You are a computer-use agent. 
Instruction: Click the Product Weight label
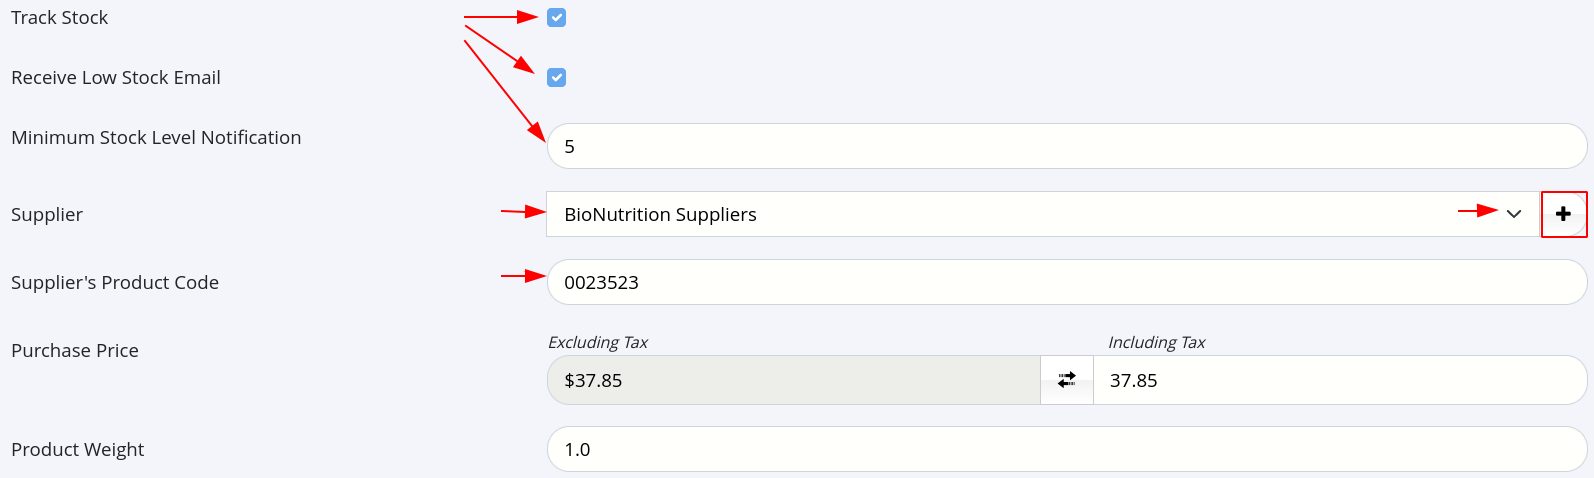(x=78, y=449)
